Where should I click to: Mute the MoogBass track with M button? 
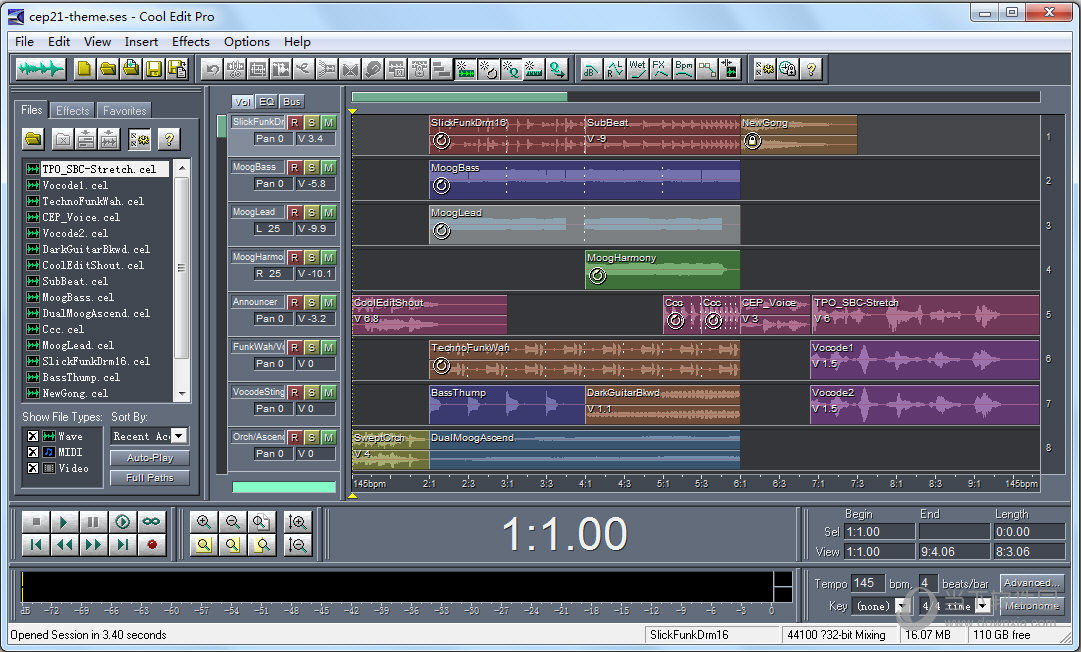point(328,167)
